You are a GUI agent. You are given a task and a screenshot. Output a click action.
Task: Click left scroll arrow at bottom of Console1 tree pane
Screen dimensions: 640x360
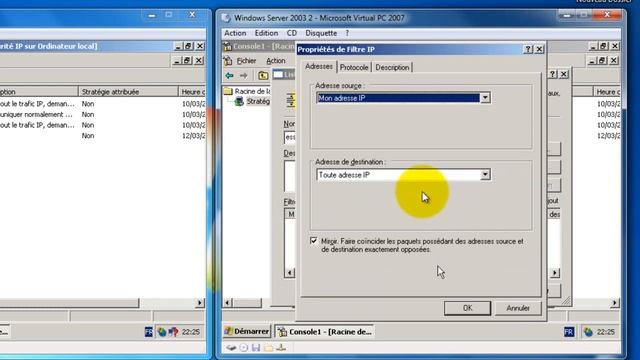[x=228, y=303]
